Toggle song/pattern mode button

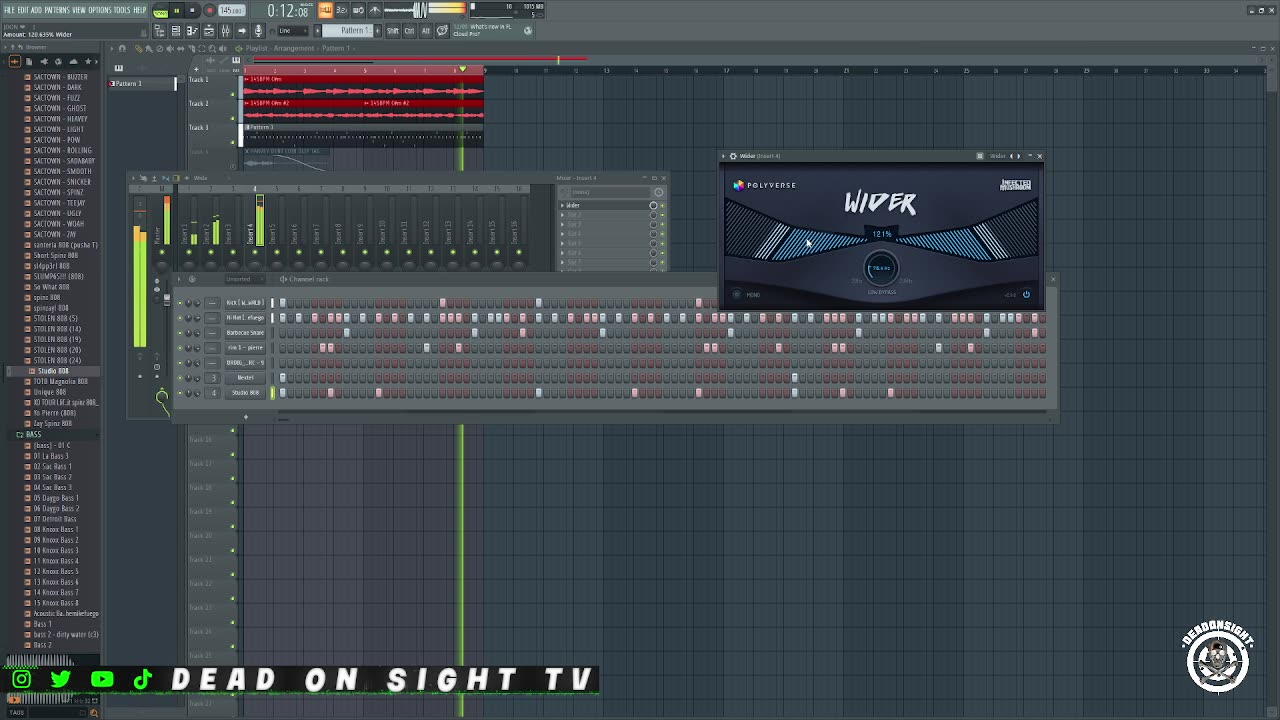tap(160, 11)
